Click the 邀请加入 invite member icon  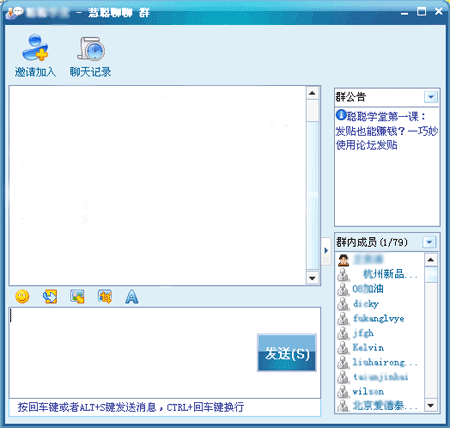tap(35, 48)
